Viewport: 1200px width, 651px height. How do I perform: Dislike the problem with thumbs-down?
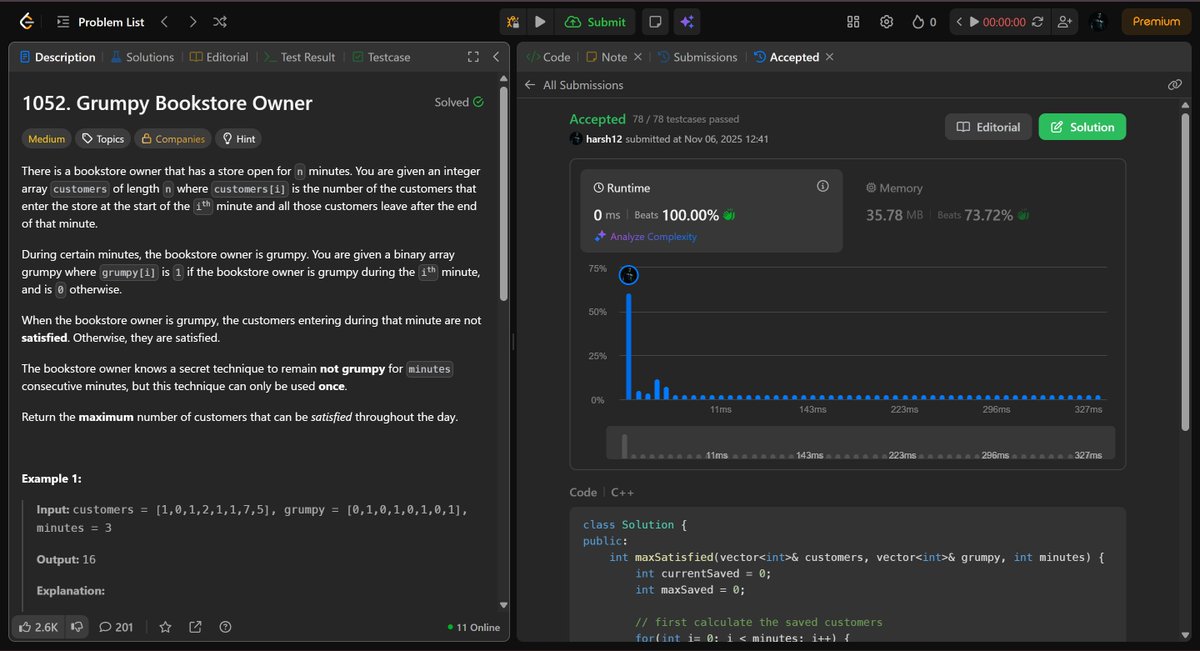pyautogui.click(x=78, y=627)
